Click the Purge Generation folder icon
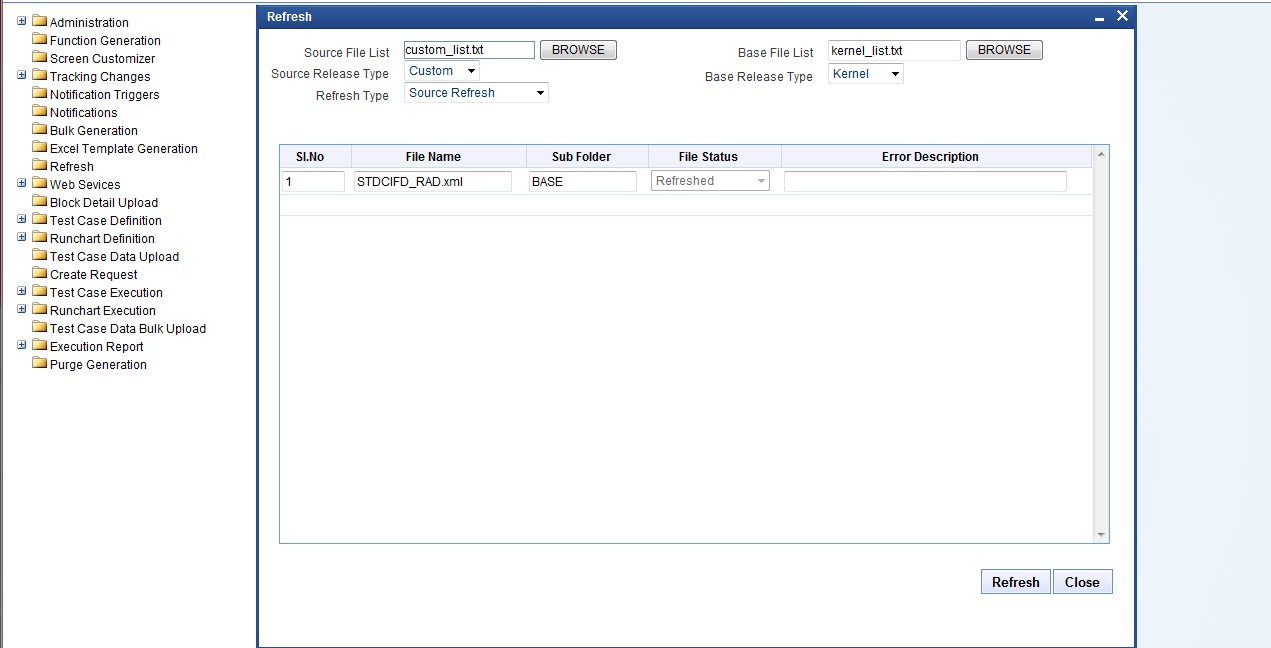The image size is (1271, 648). [x=40, y=363]
